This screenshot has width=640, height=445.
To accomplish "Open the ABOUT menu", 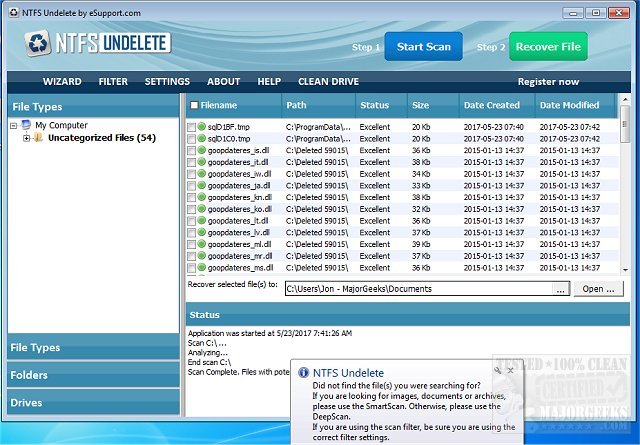I will point(223,82).
